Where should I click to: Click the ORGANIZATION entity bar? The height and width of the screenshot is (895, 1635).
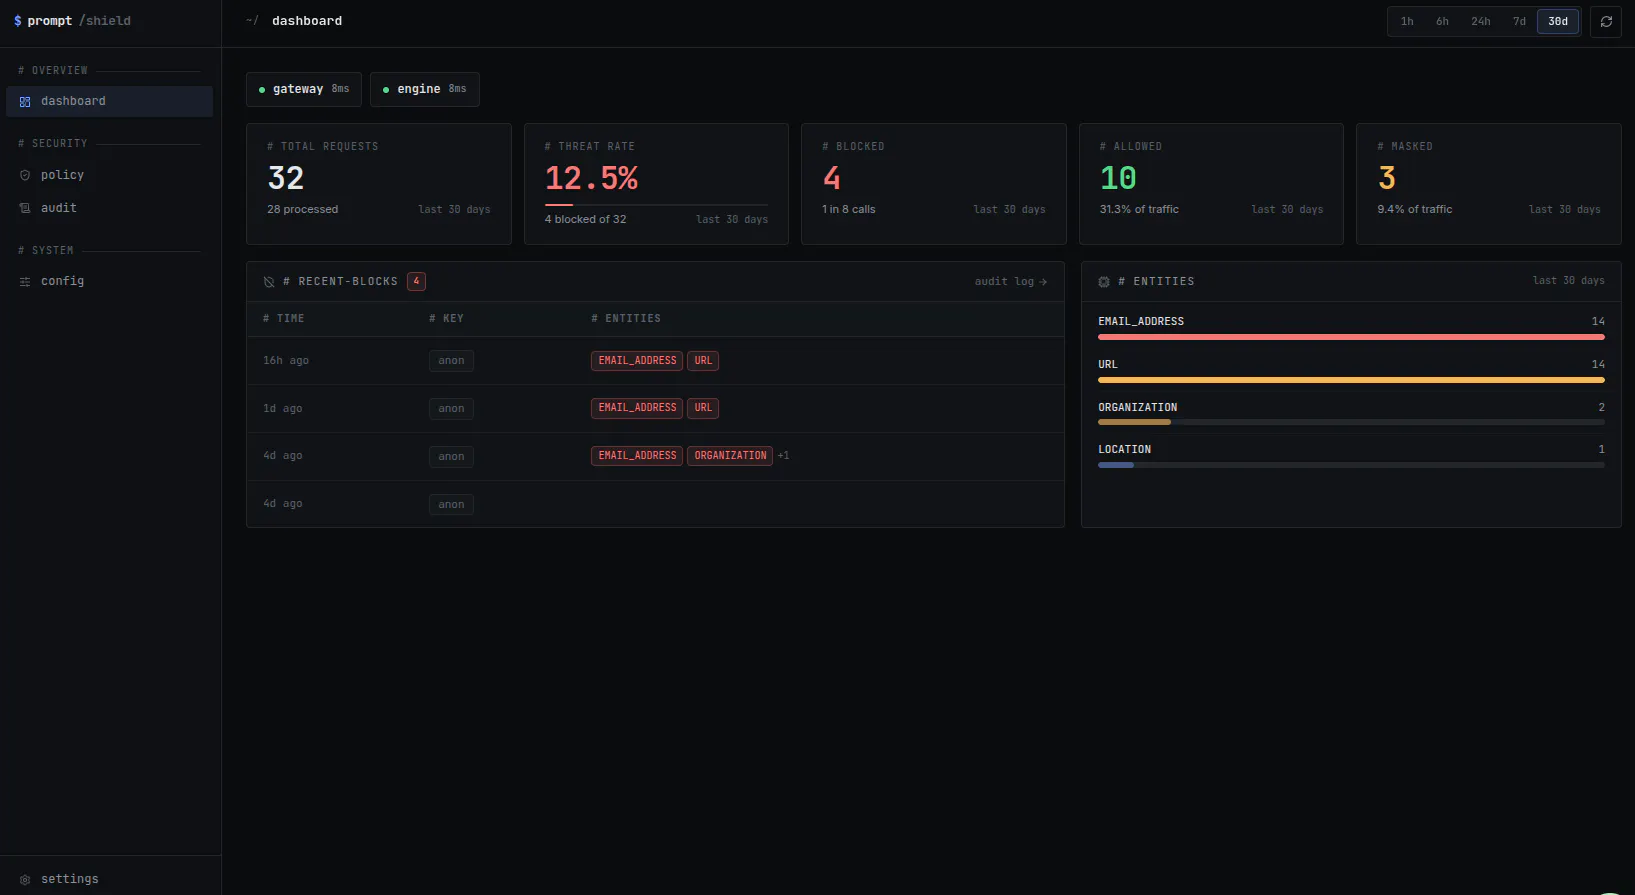(1351, 422)
